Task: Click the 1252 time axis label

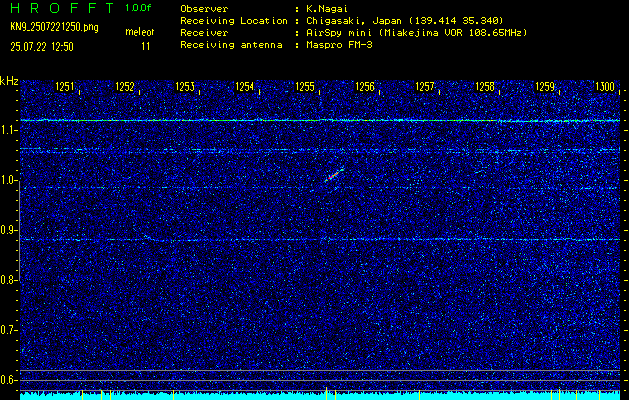Action: (x=125, y=86)
